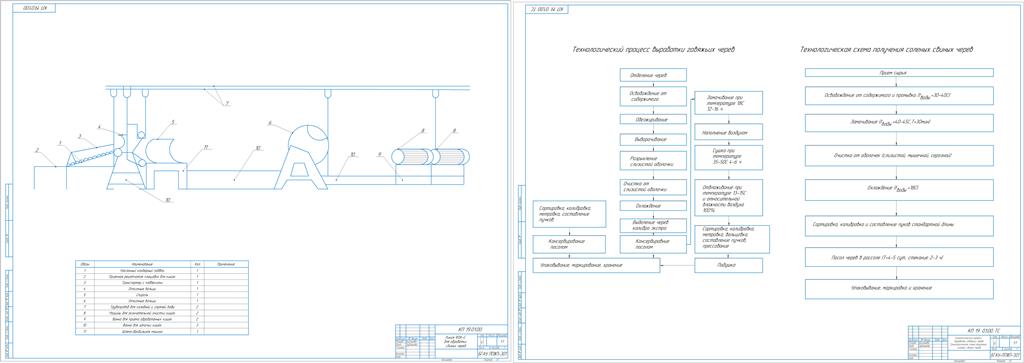Select the "Наполнение воздухом" box

pos(728,133)
